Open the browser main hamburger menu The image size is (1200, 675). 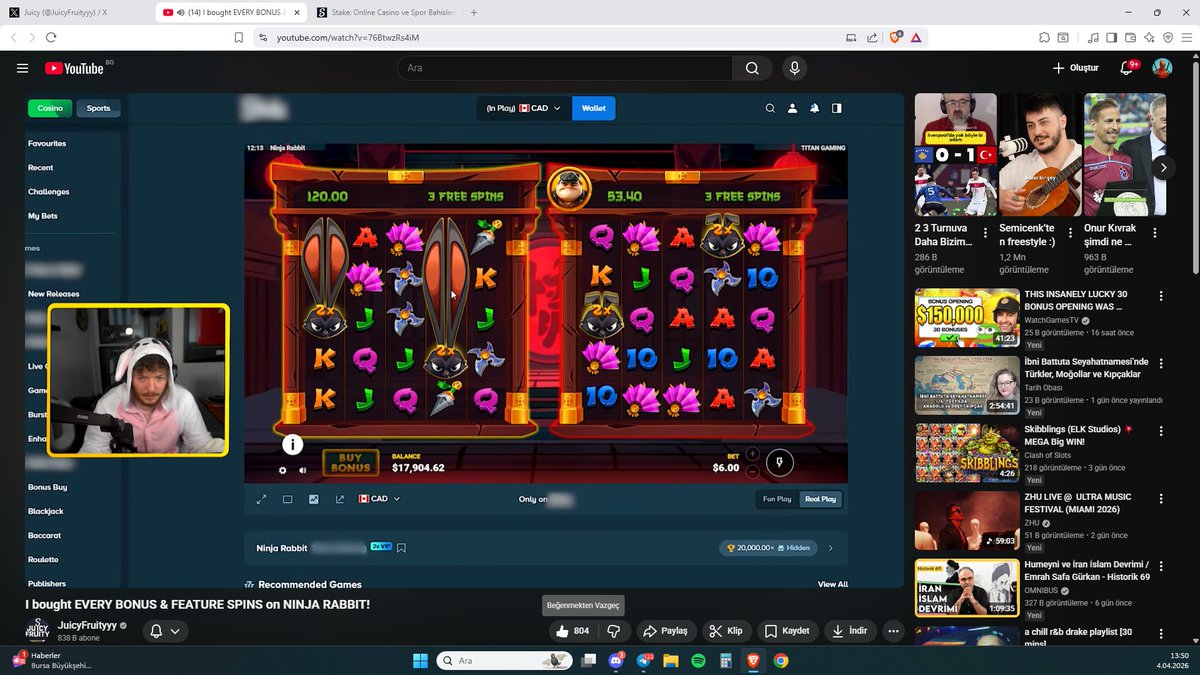click(x=1187, y=37)
